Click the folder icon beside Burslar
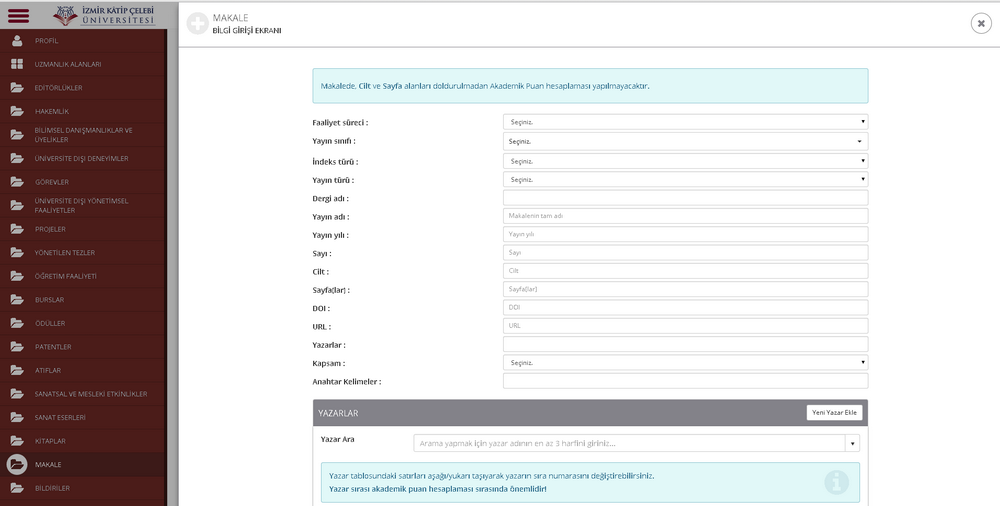 coord(17,300)
